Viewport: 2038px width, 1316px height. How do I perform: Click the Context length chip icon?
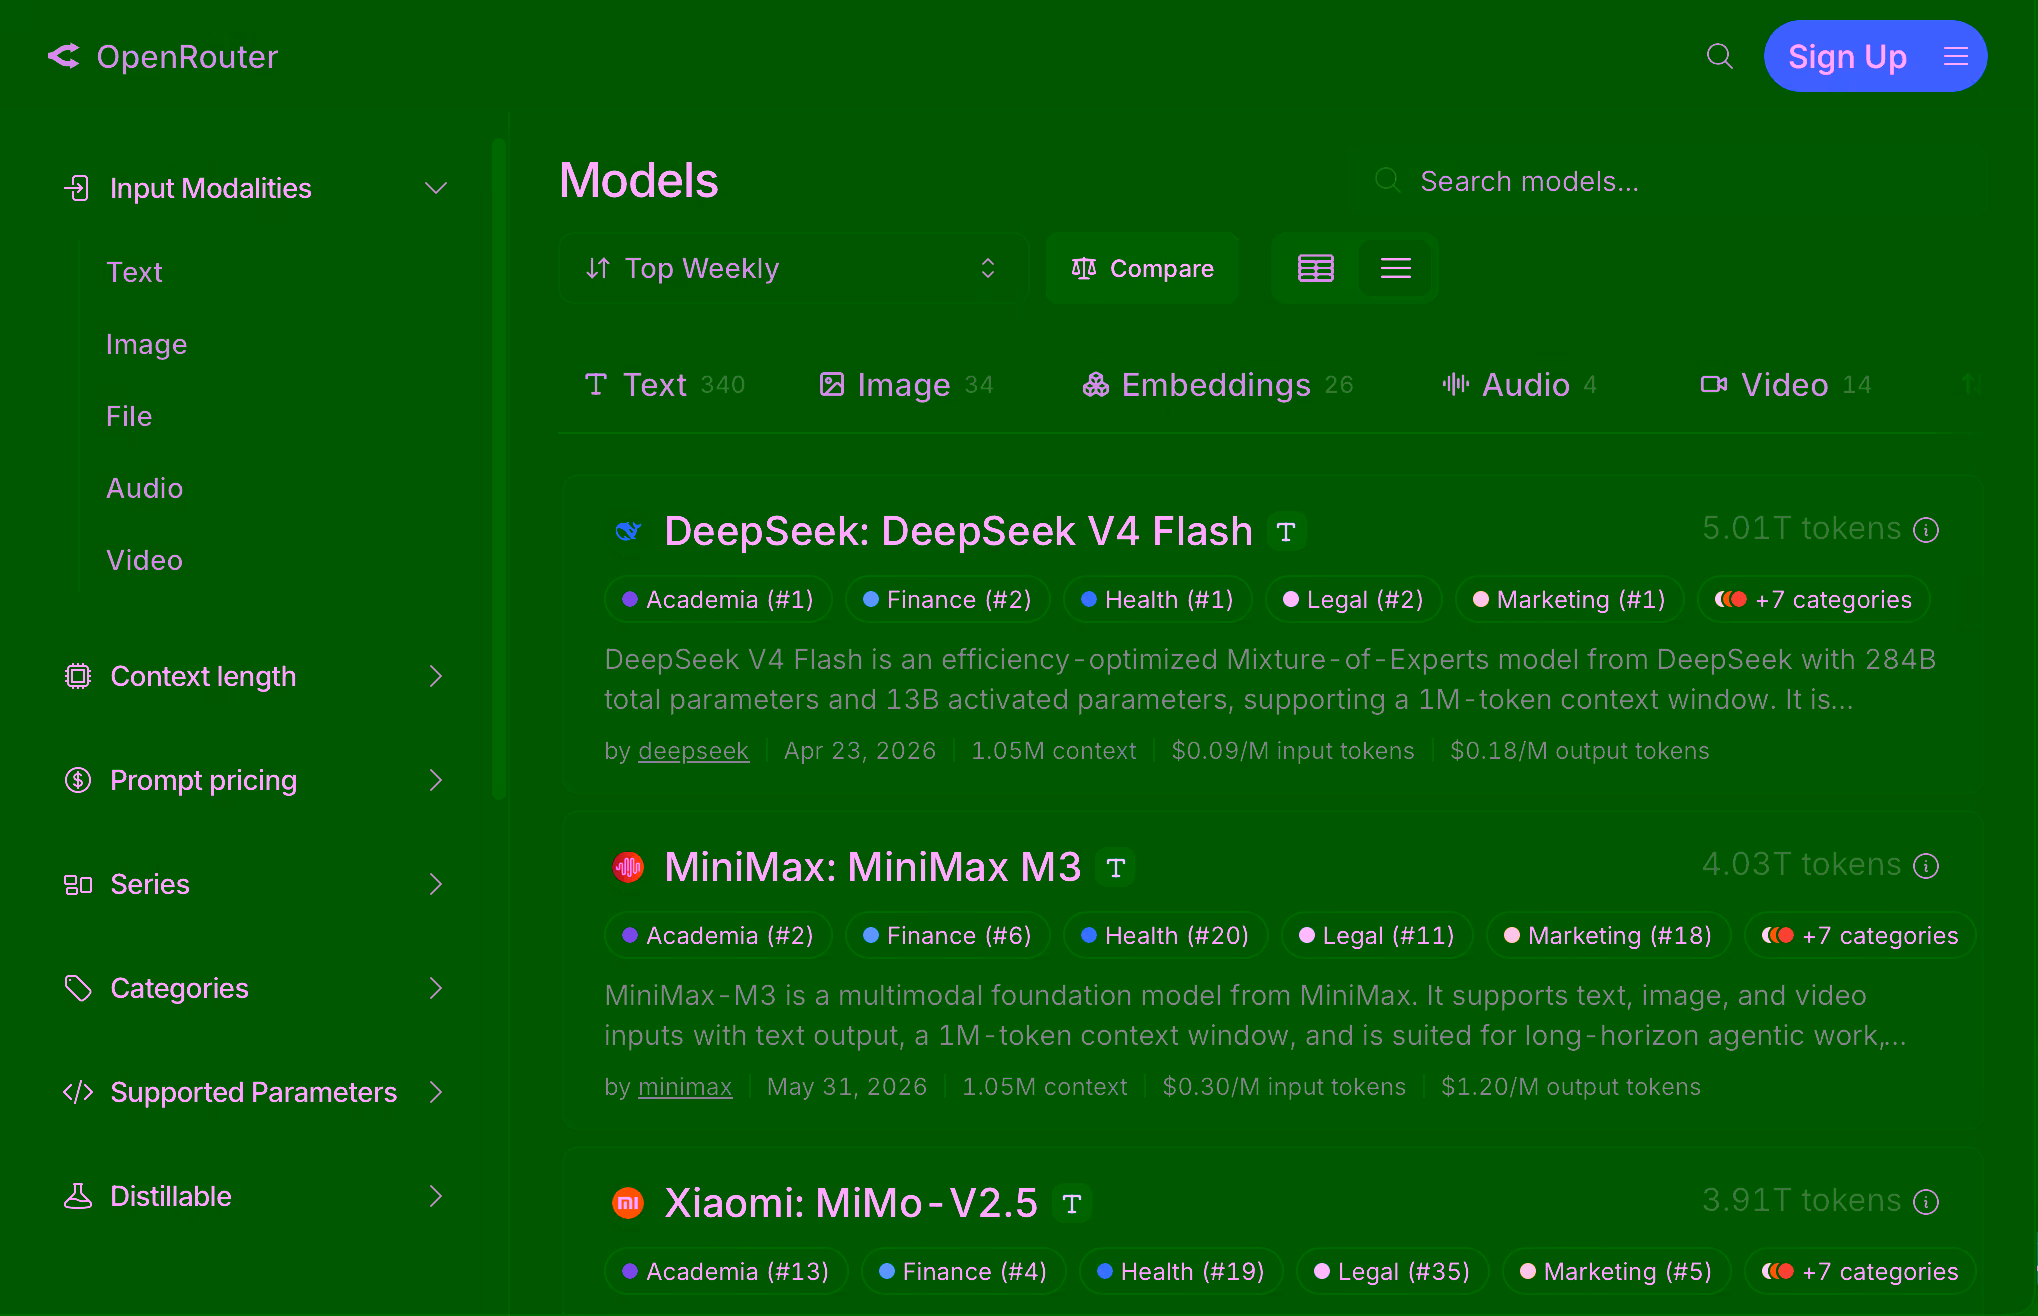77,676
